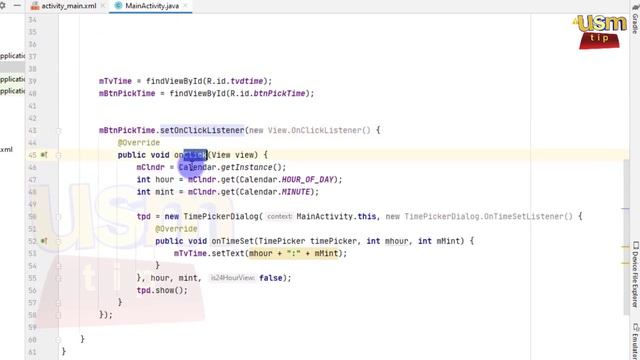Click the MINUTE constant on line 48

point(296,192)
